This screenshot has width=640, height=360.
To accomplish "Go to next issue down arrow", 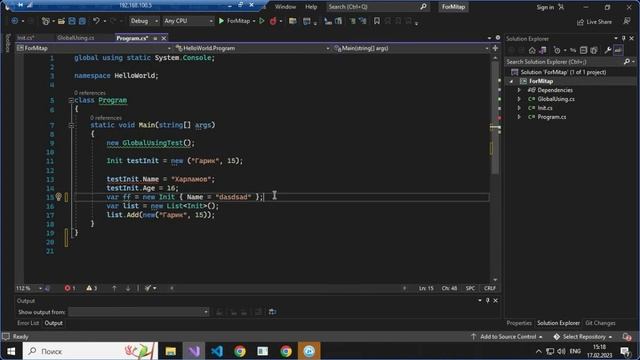I will click(128, 288).
